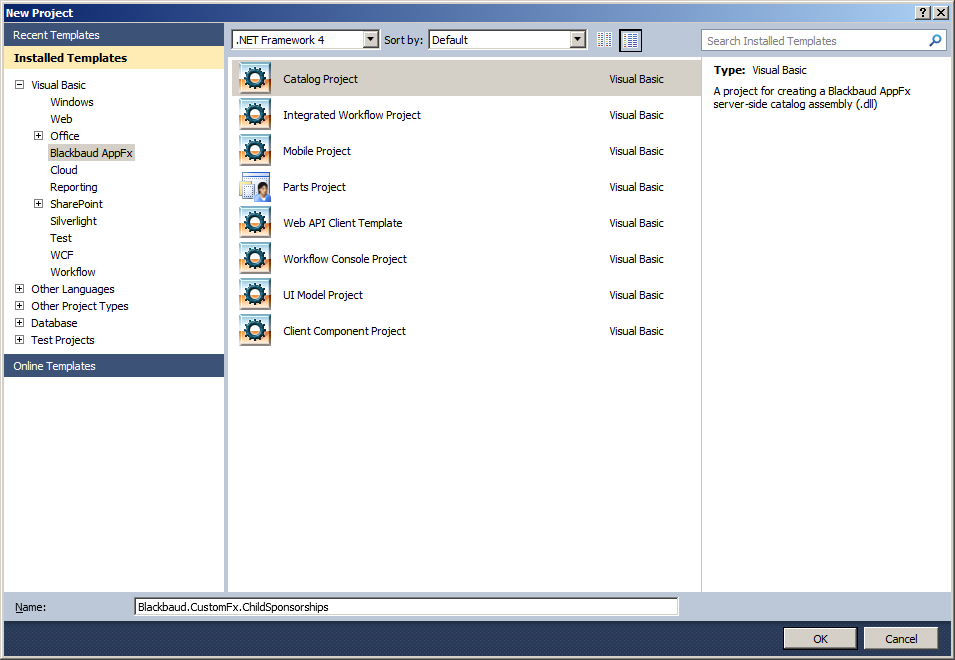Select Client Component Project template name

(x=344, y=331)
